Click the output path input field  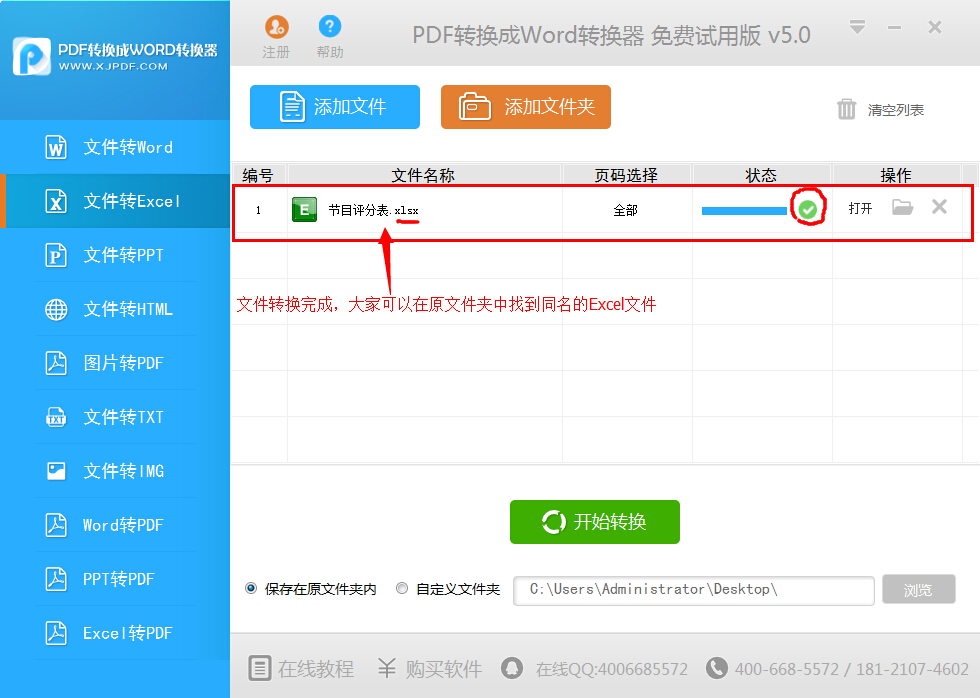(693, 591)
